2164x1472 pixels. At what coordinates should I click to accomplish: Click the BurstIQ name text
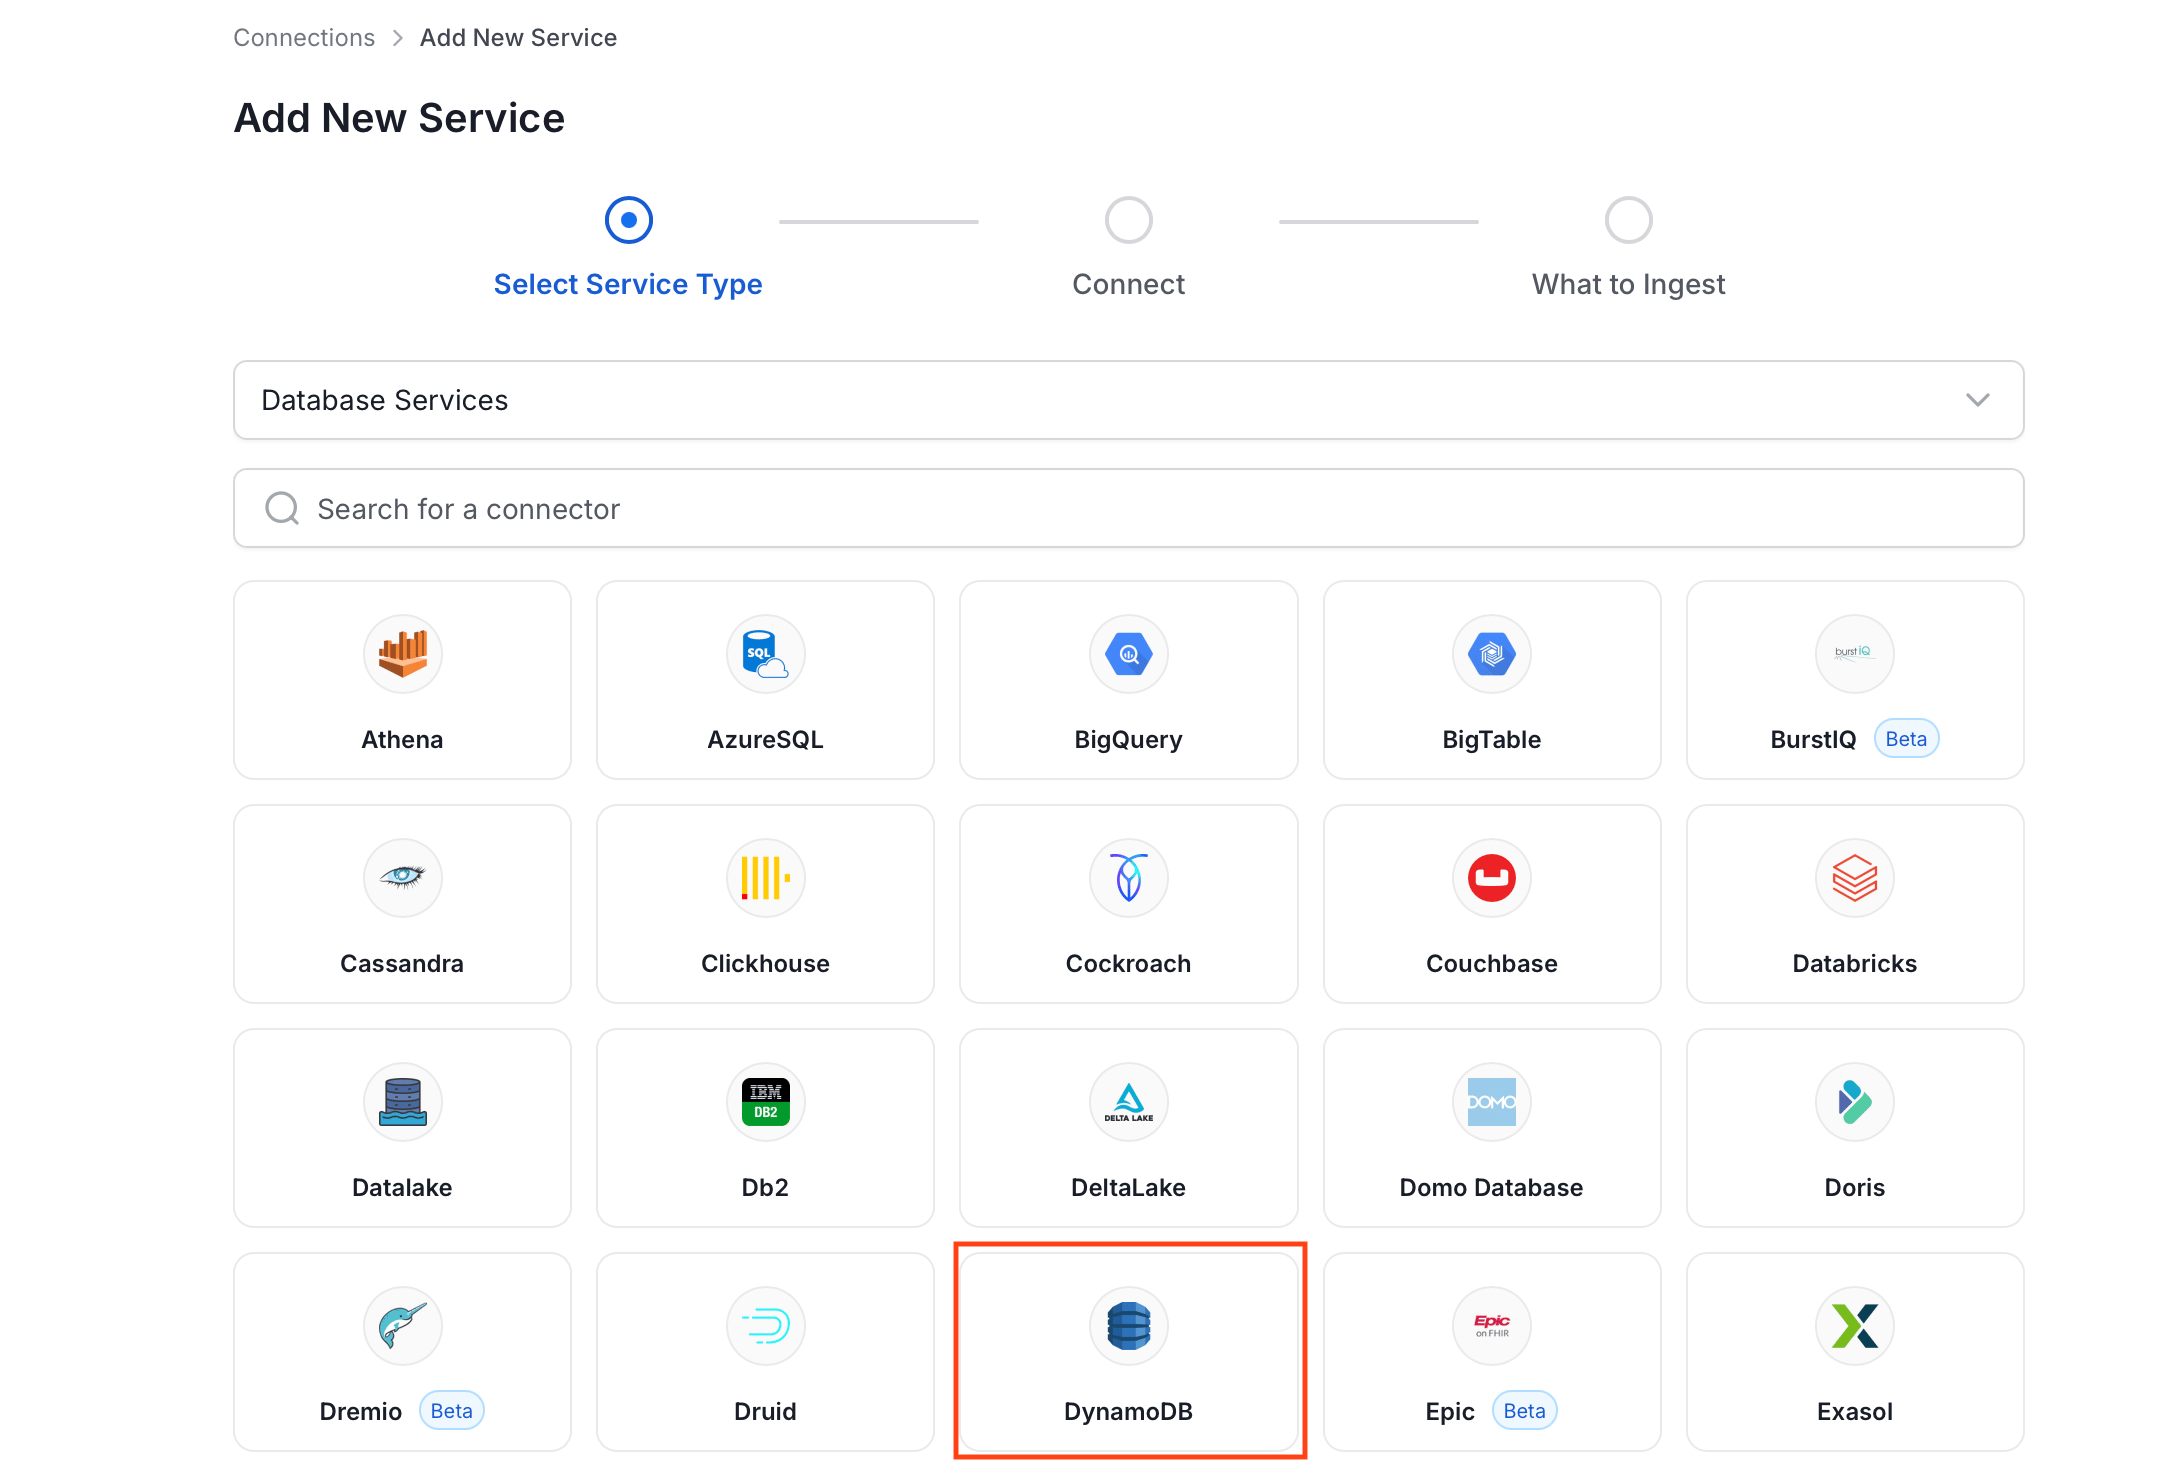click(1813, 740)
